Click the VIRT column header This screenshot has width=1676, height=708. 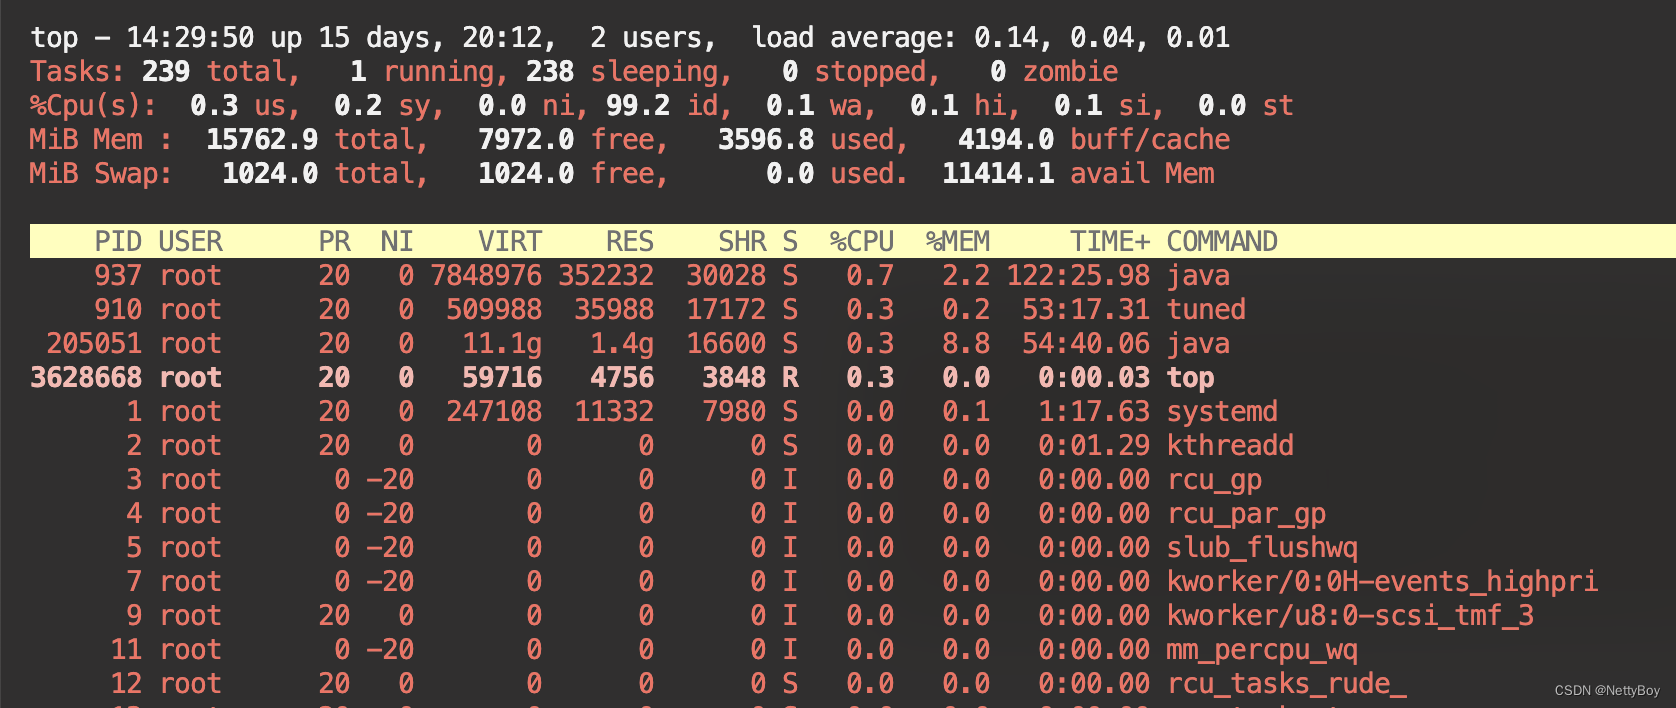click(510, 242)
